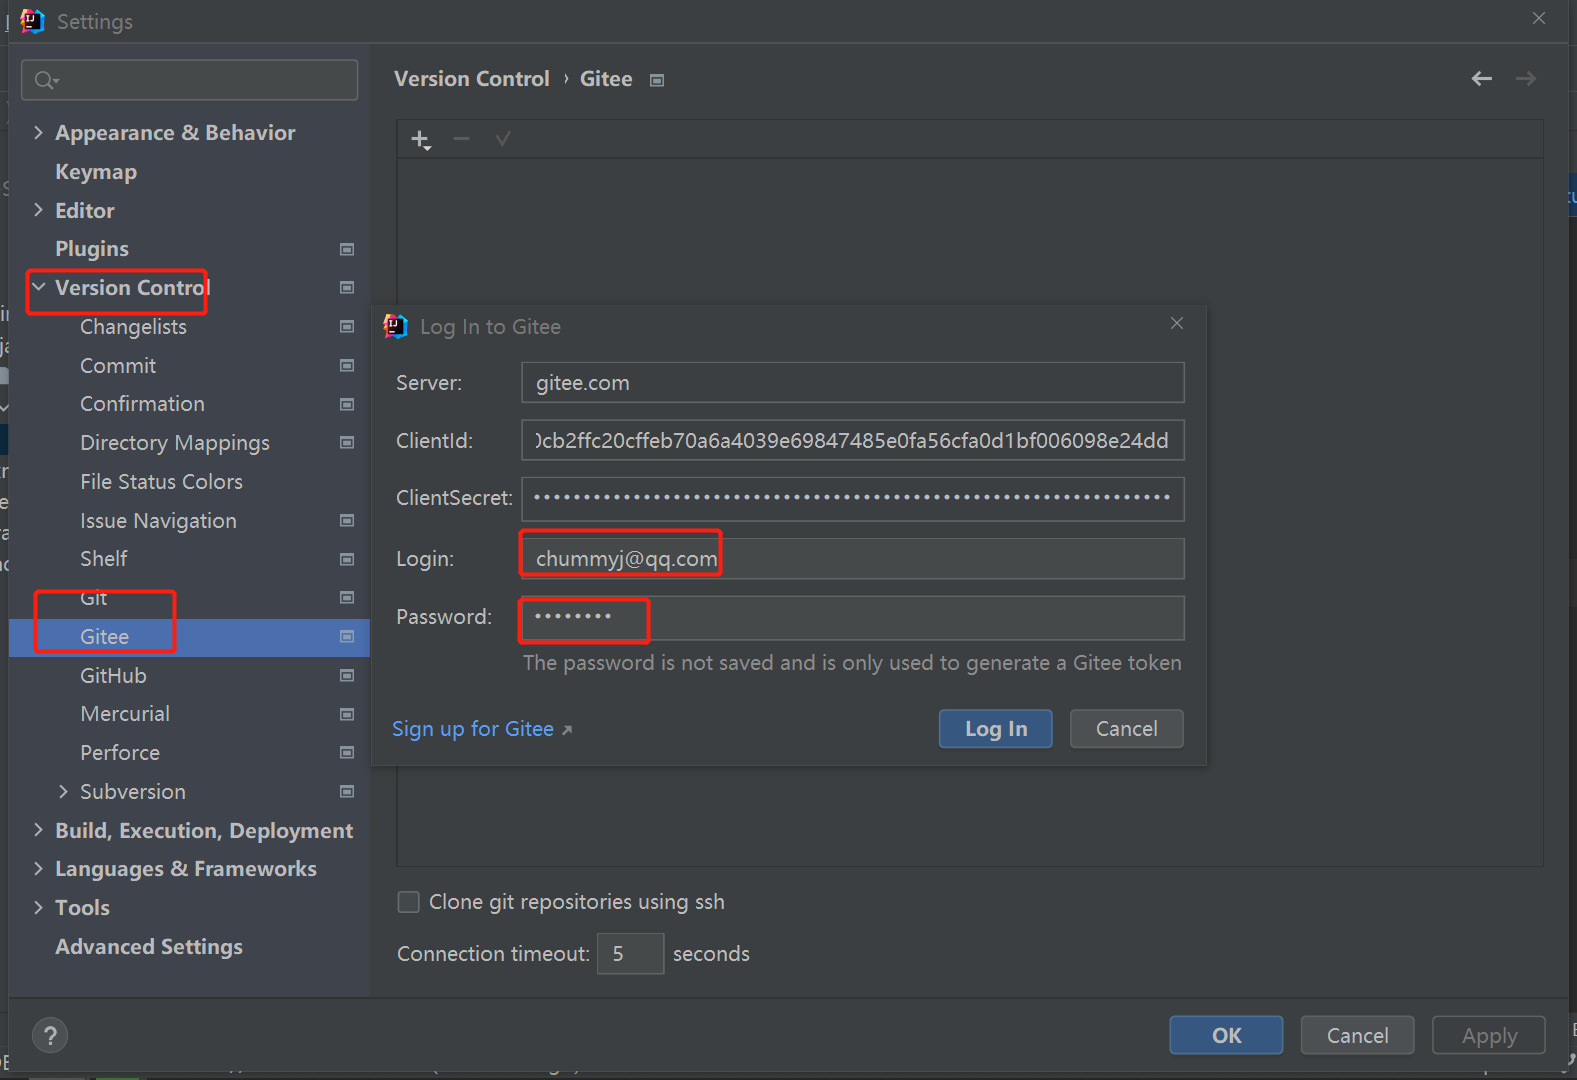Enable Clone git repositories using ssh
The height and width of the screenshot is (1080, 1577).
408,902
